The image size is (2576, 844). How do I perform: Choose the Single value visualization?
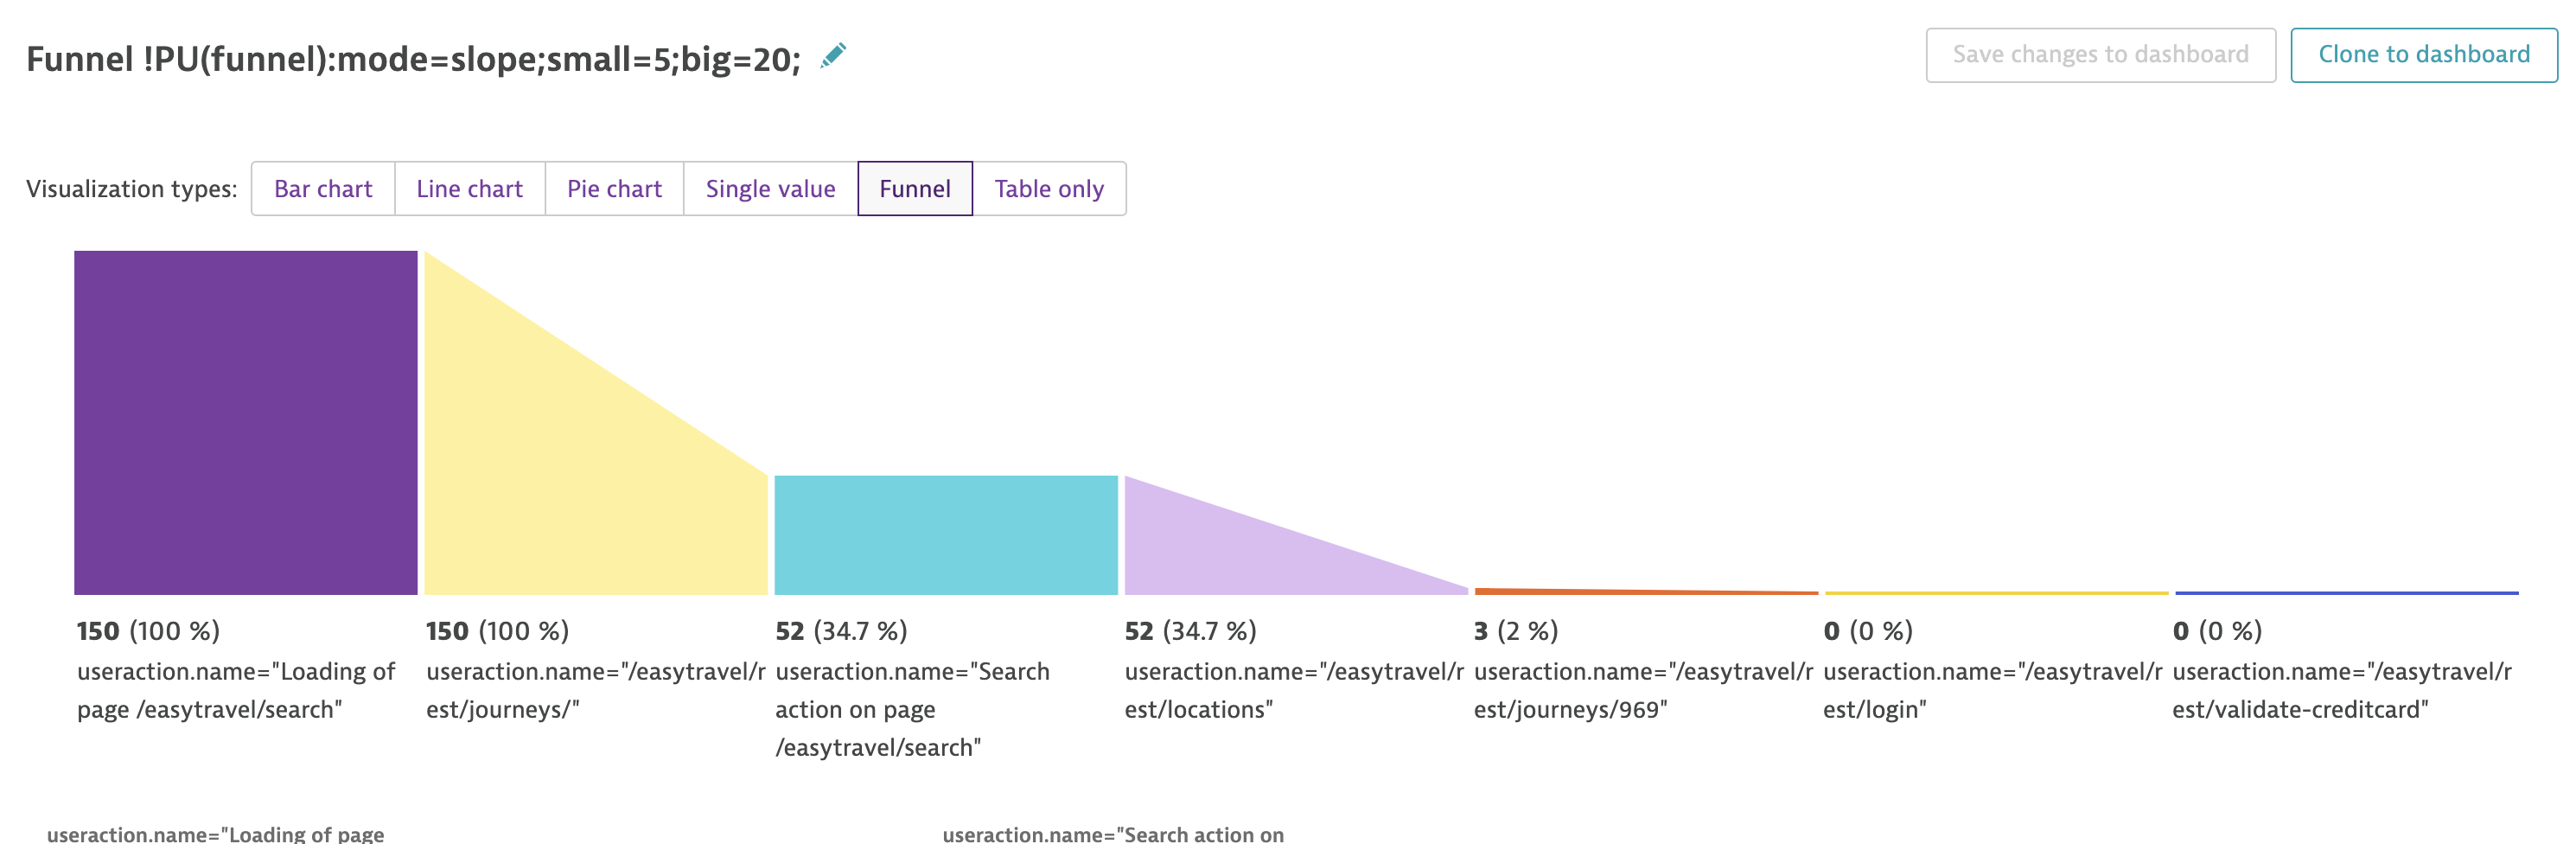click(770, 188)
